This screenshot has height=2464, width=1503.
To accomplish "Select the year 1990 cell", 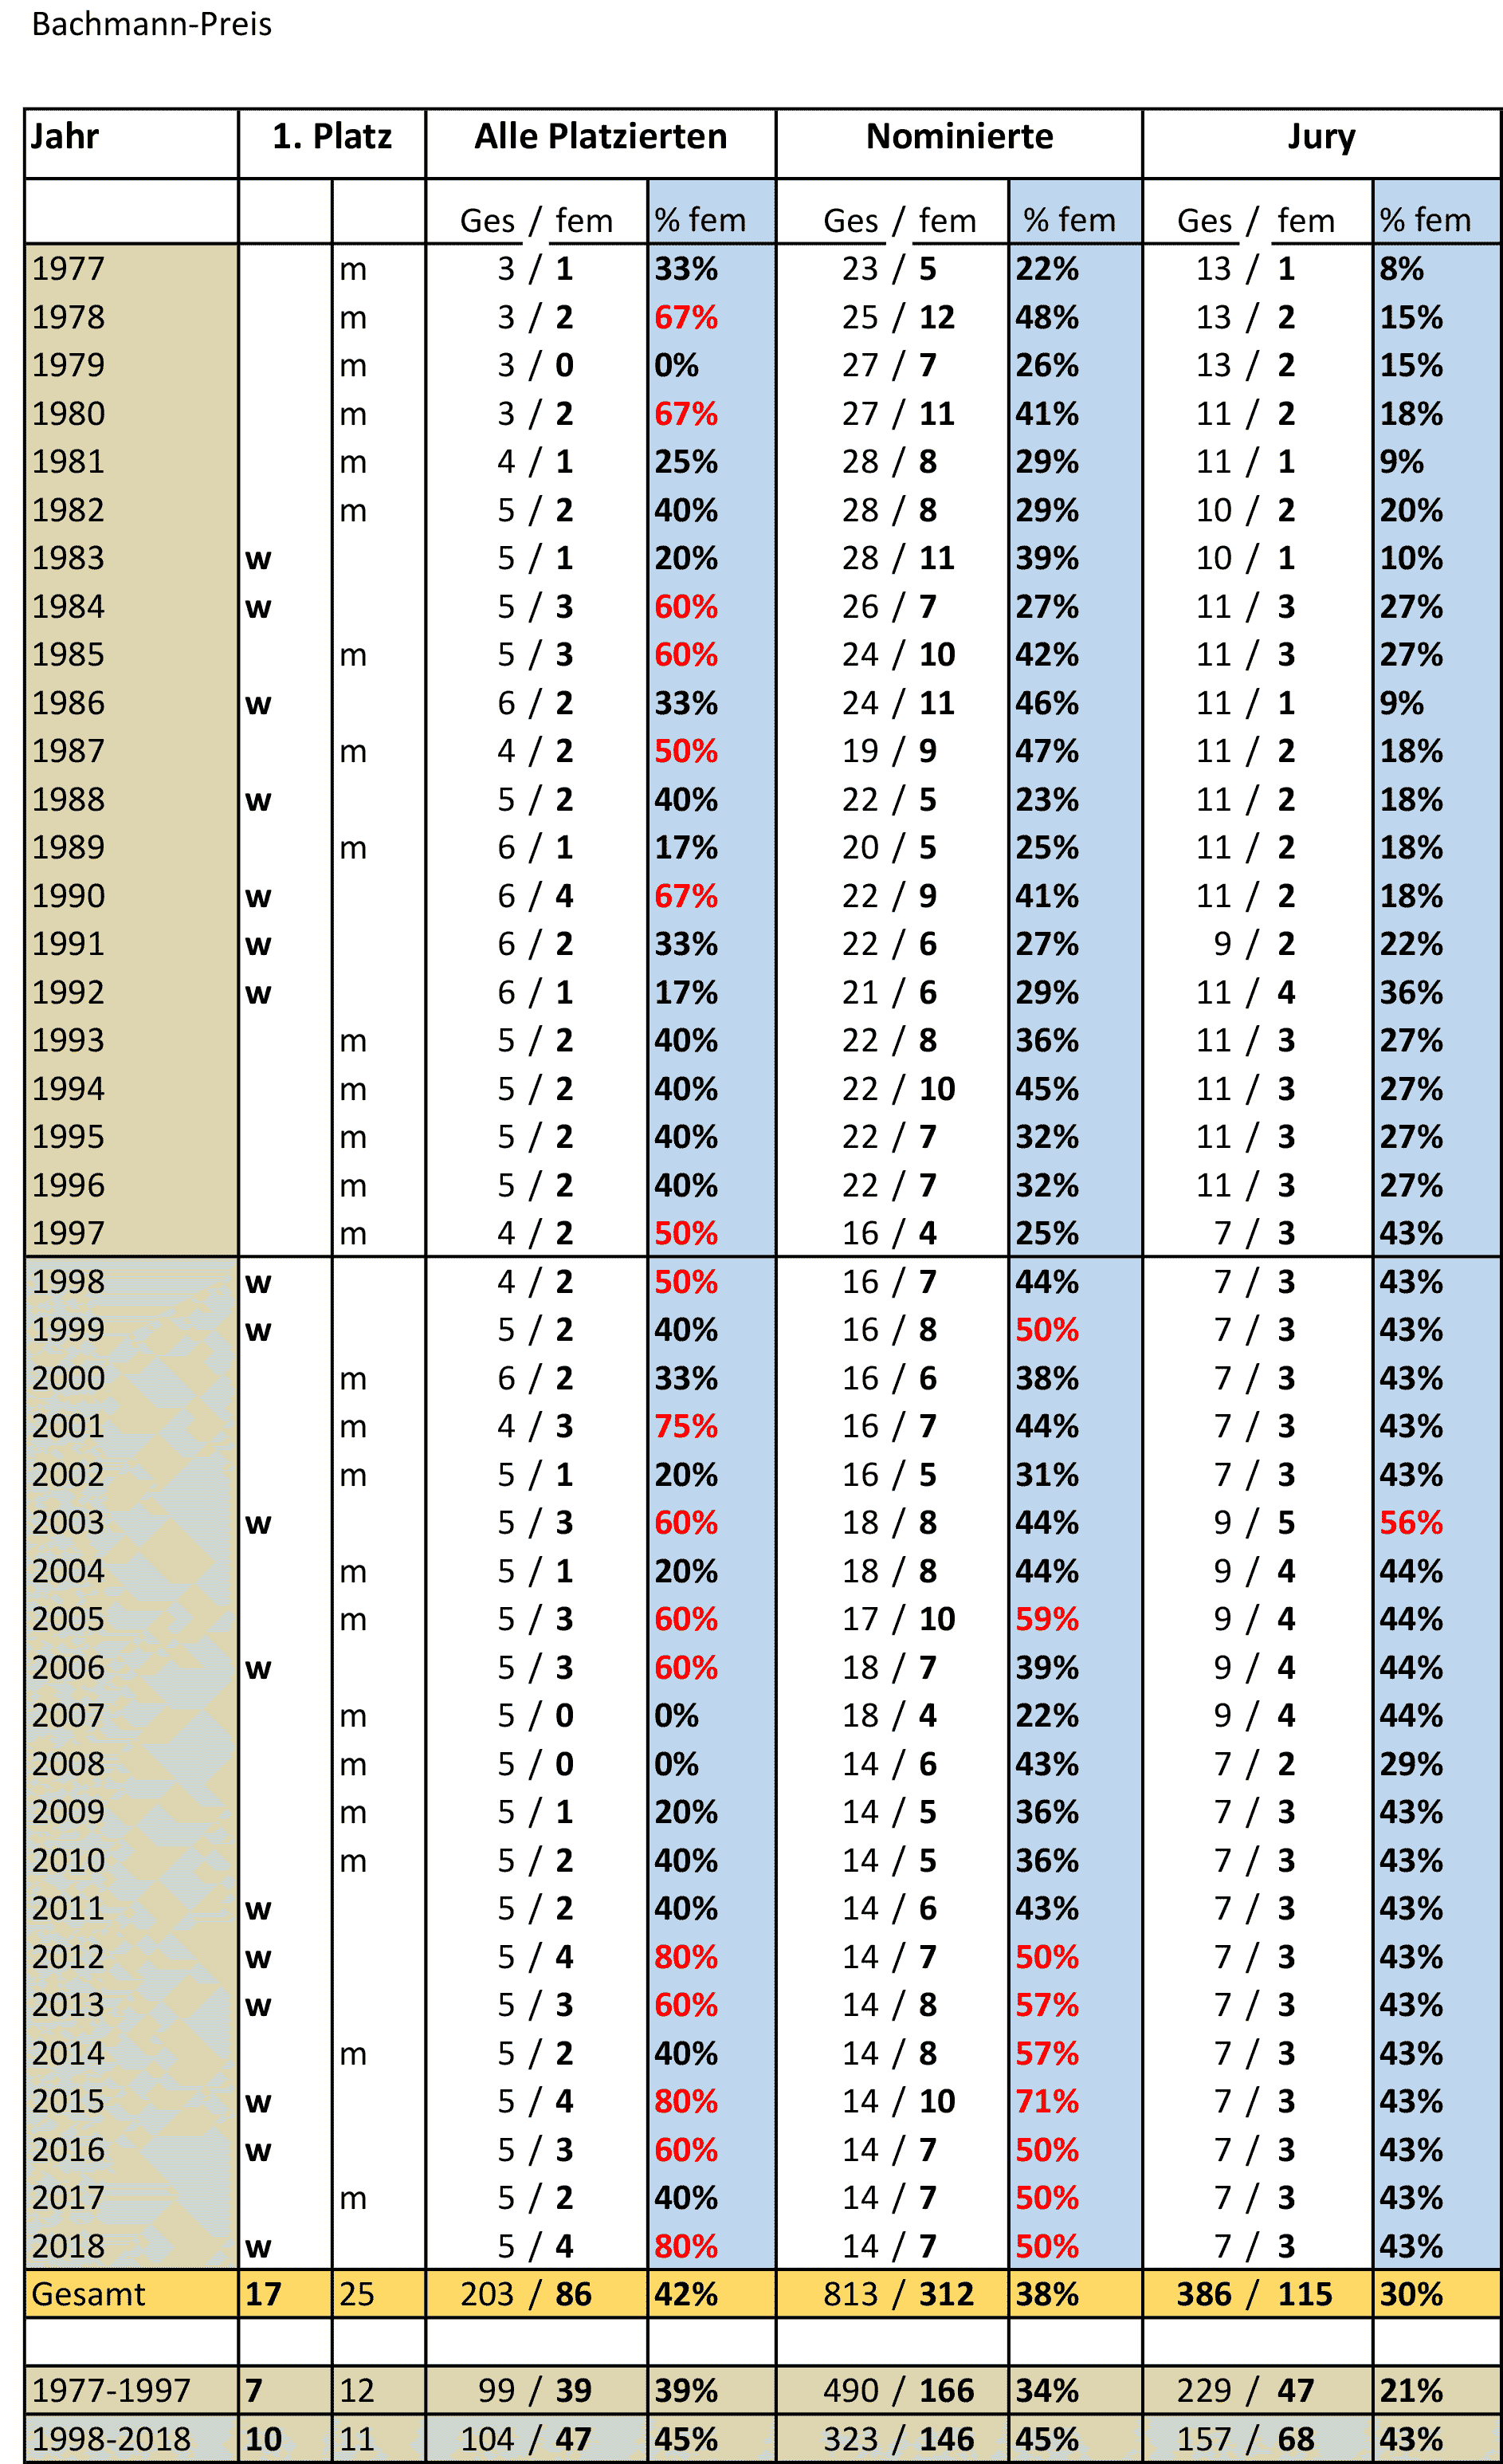I will point(68,896).
